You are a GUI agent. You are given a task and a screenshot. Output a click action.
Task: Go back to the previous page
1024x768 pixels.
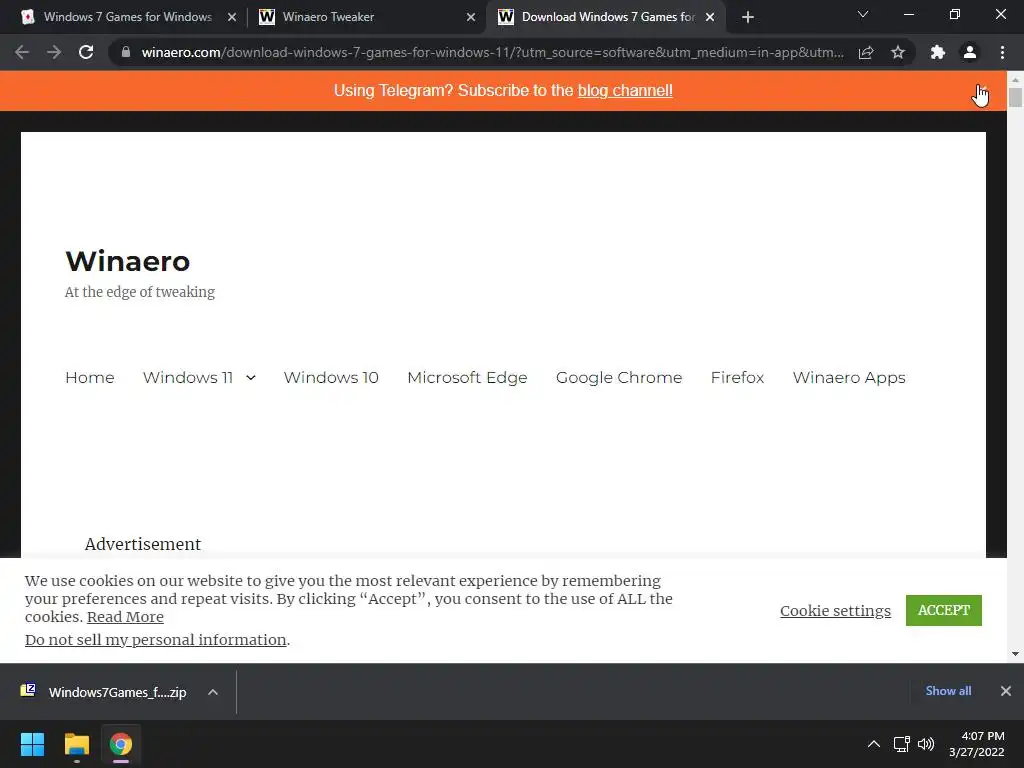tap(22, 52)
